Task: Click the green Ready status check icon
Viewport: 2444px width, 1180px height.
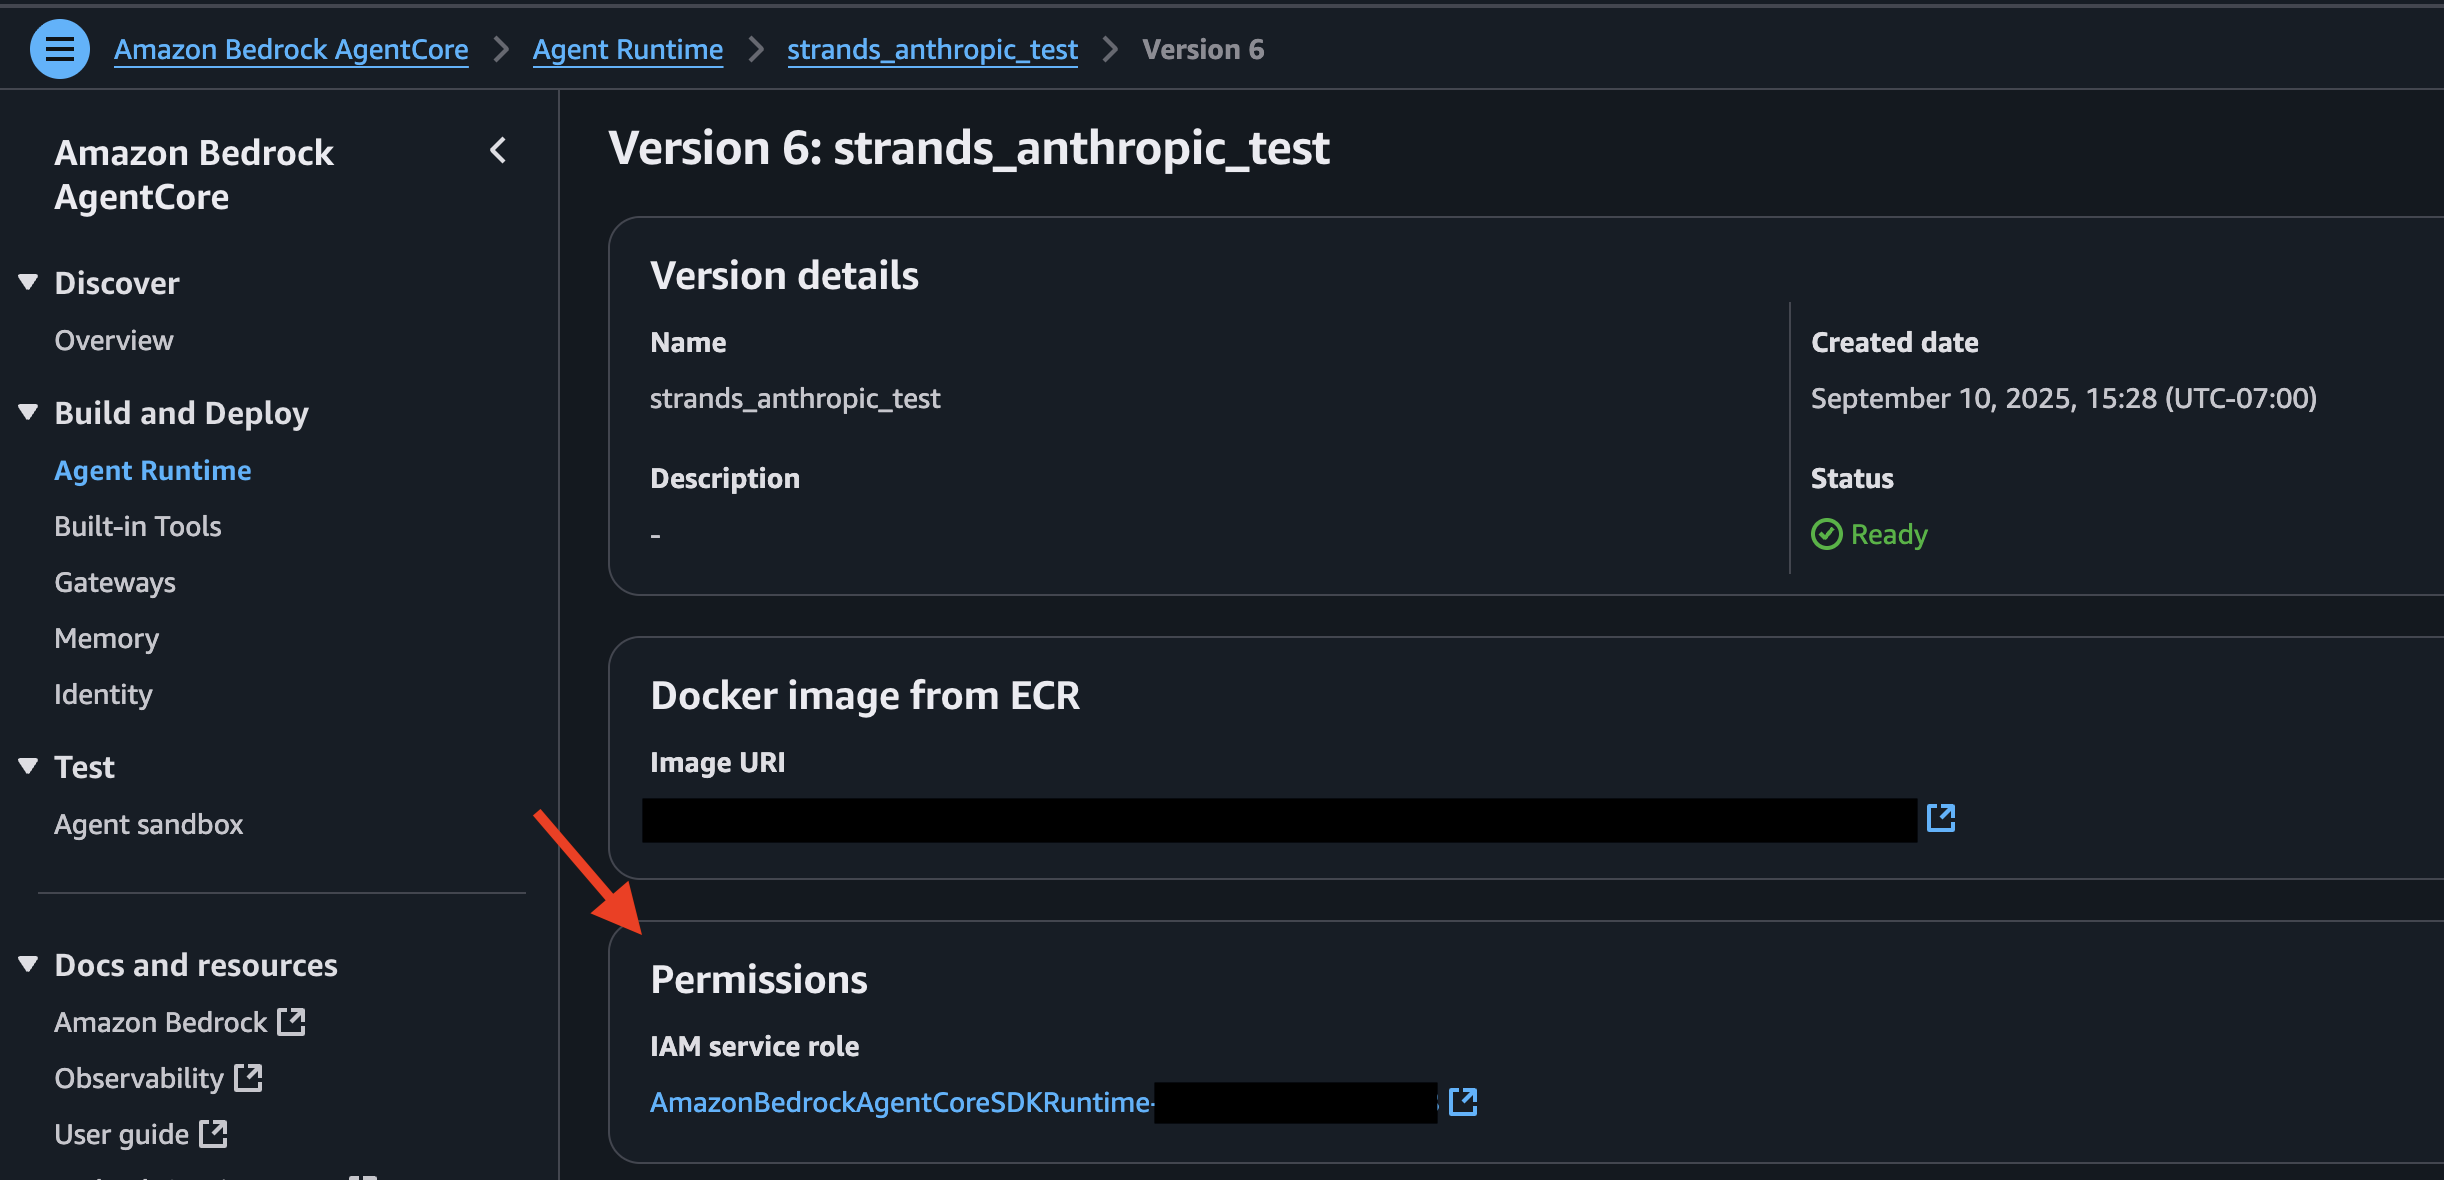Action: click(x=1826, y=535)
